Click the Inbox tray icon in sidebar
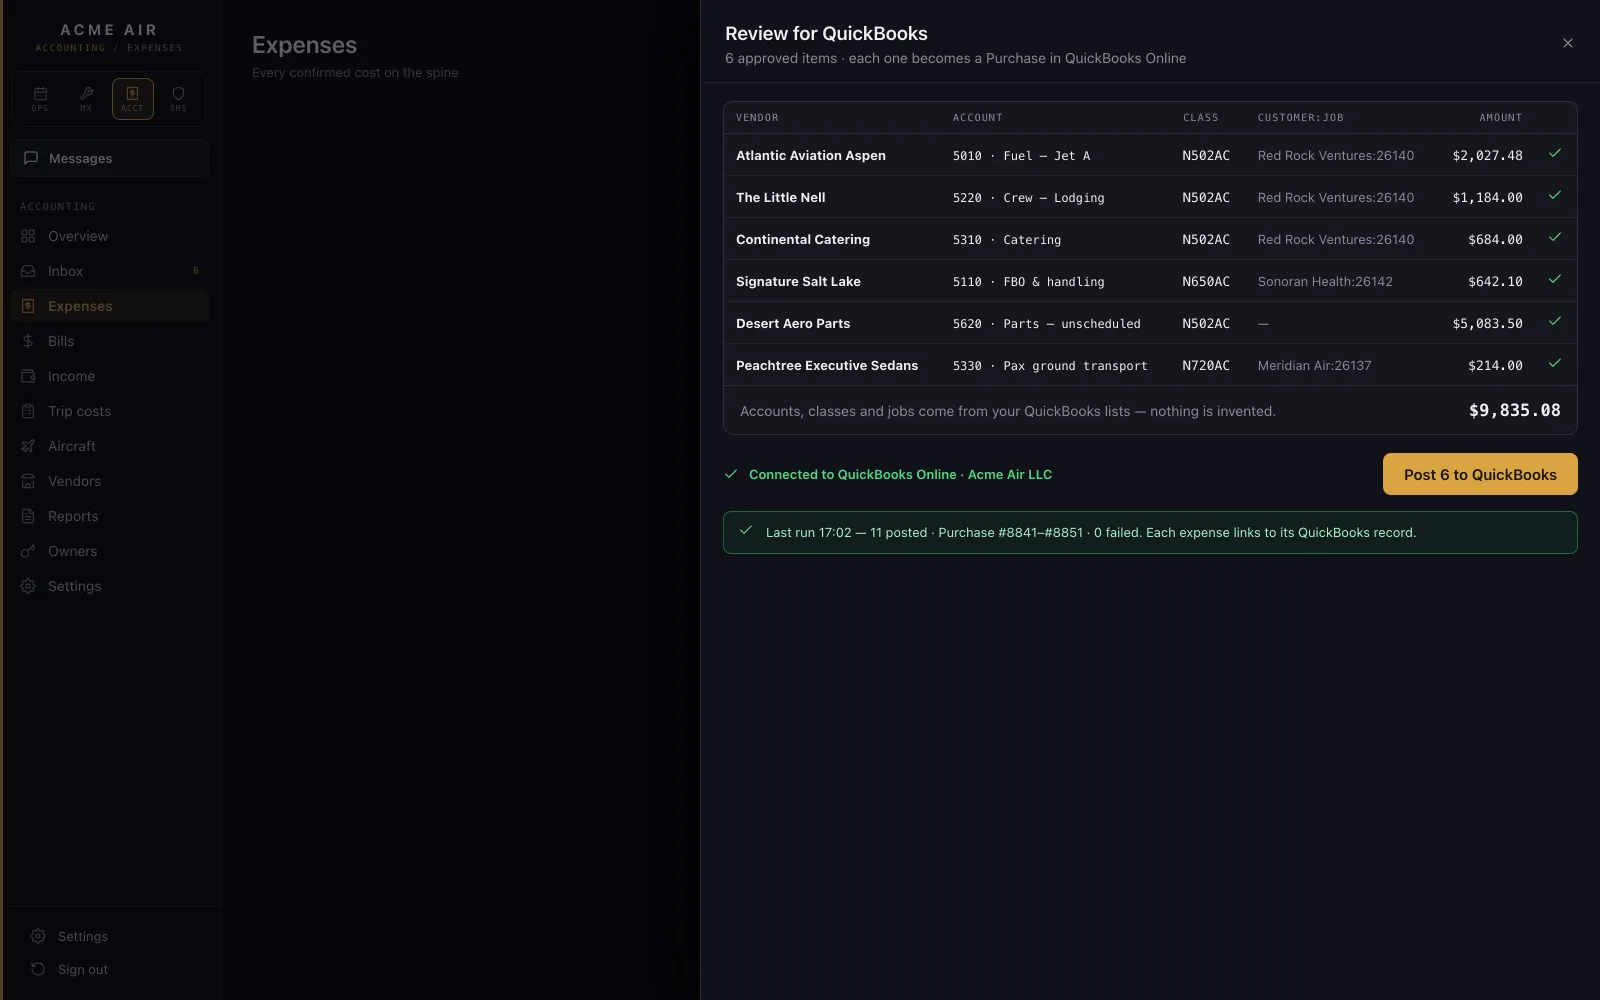The width and height of the screenshot is (1600, 1000). pyautogui.click(x=28, y=271)
